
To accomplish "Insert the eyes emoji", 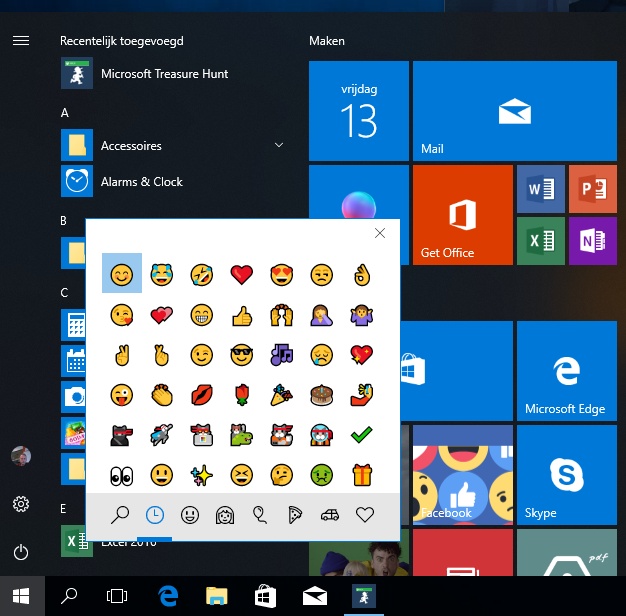I will pos(121,475).
